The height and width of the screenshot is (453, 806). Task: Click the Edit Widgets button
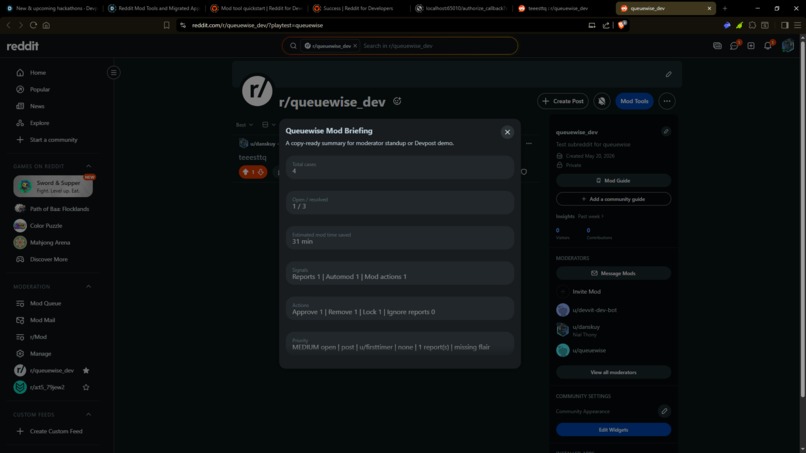[613, 430]
